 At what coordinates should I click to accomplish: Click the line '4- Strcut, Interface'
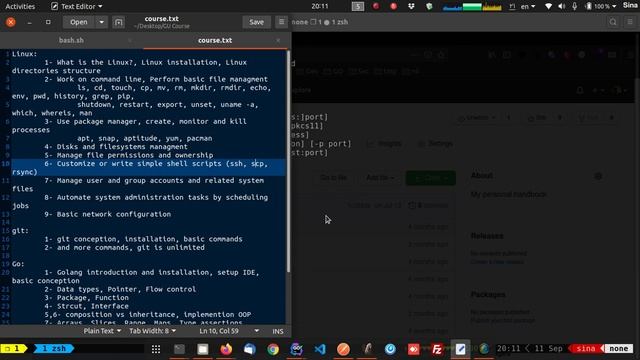pyautogui.click(x=87, y=306)
